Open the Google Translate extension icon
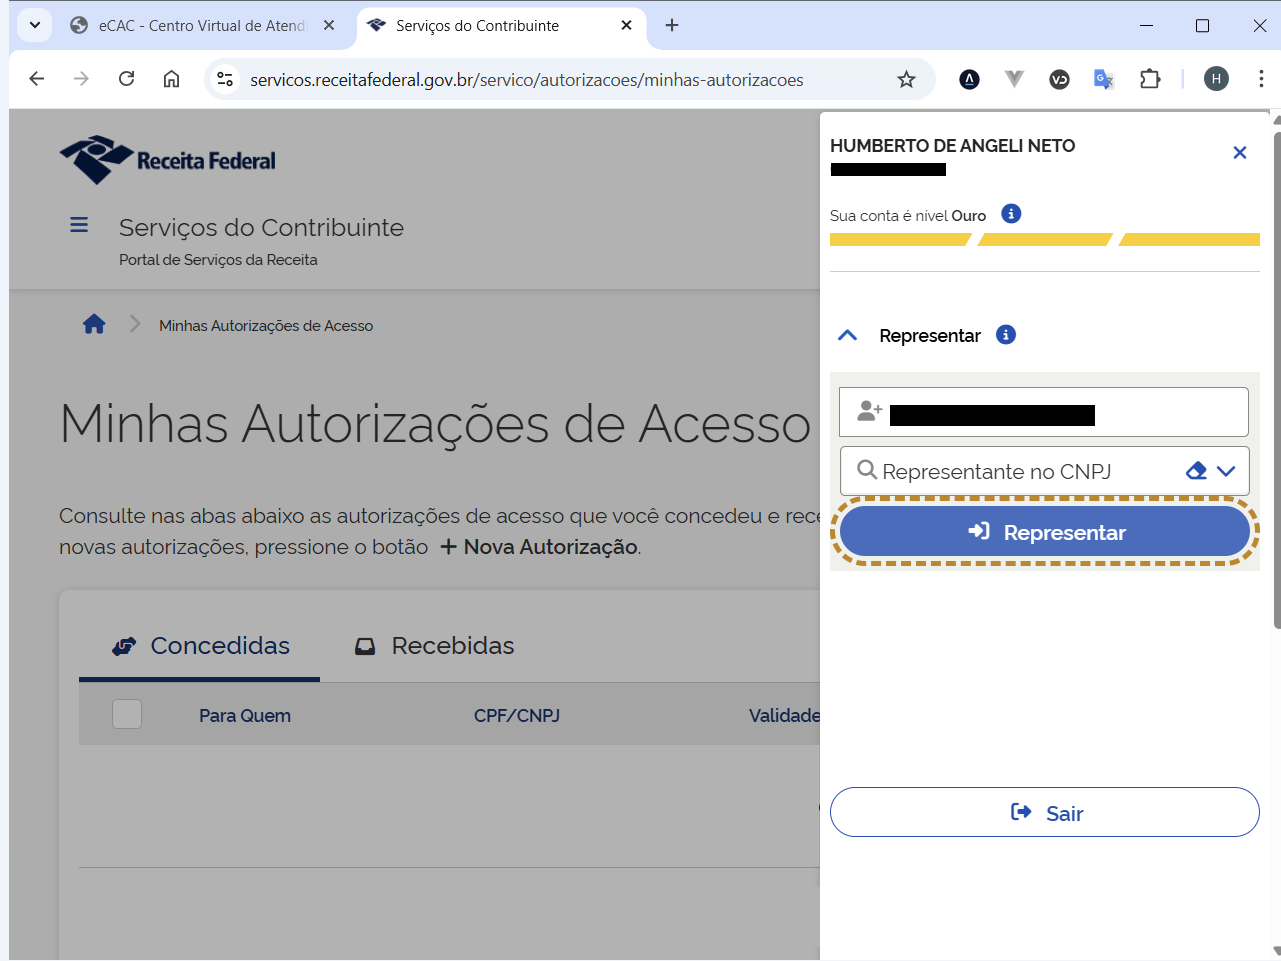Viewport: 1281px width, 961px height. (x=1104, y=79)
